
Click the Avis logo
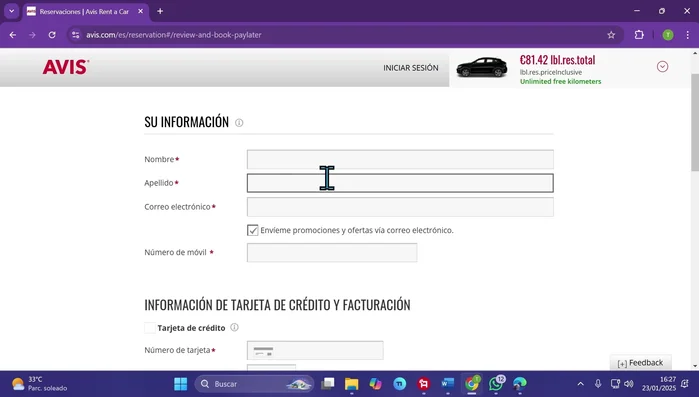point(66,67)
